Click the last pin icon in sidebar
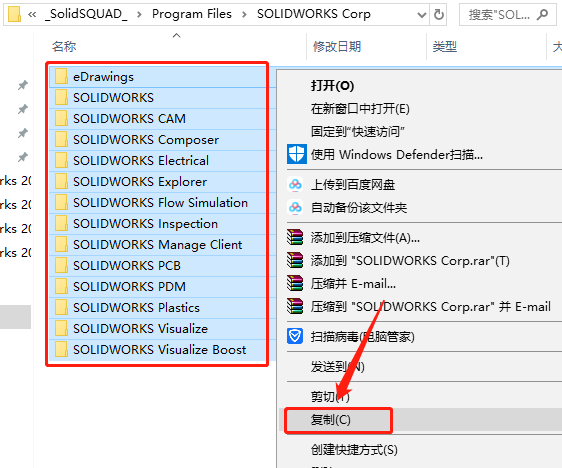Image resolution: width=562 pixels, height=468 pixels. [x=23, y=157]
